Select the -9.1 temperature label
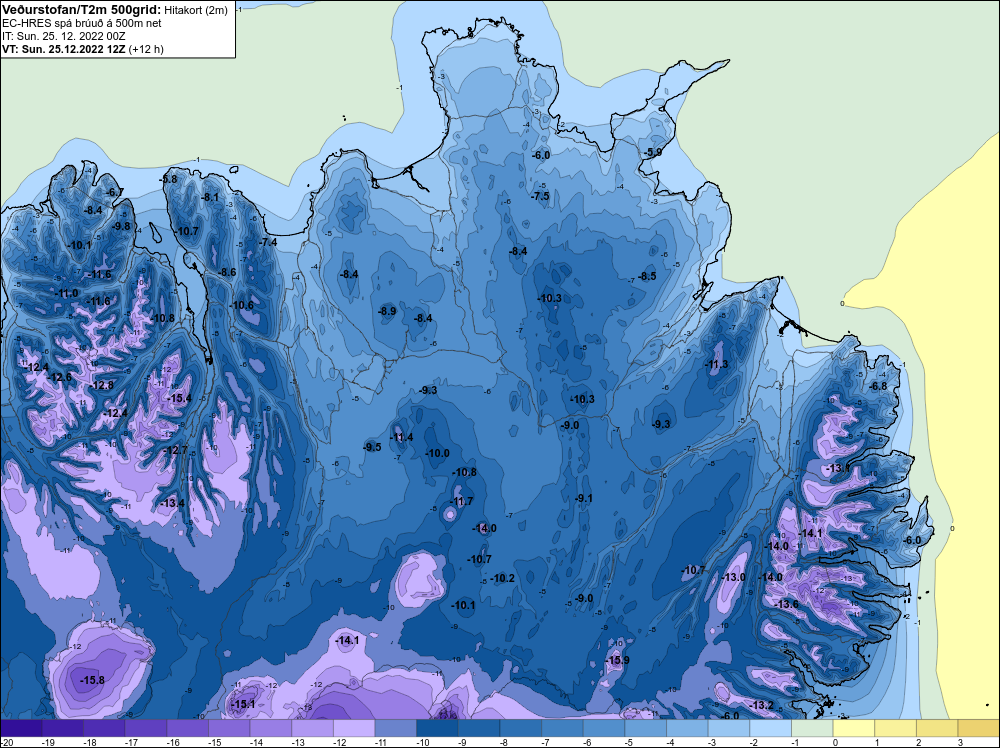 pyautogui.click(x=584, y=498)
